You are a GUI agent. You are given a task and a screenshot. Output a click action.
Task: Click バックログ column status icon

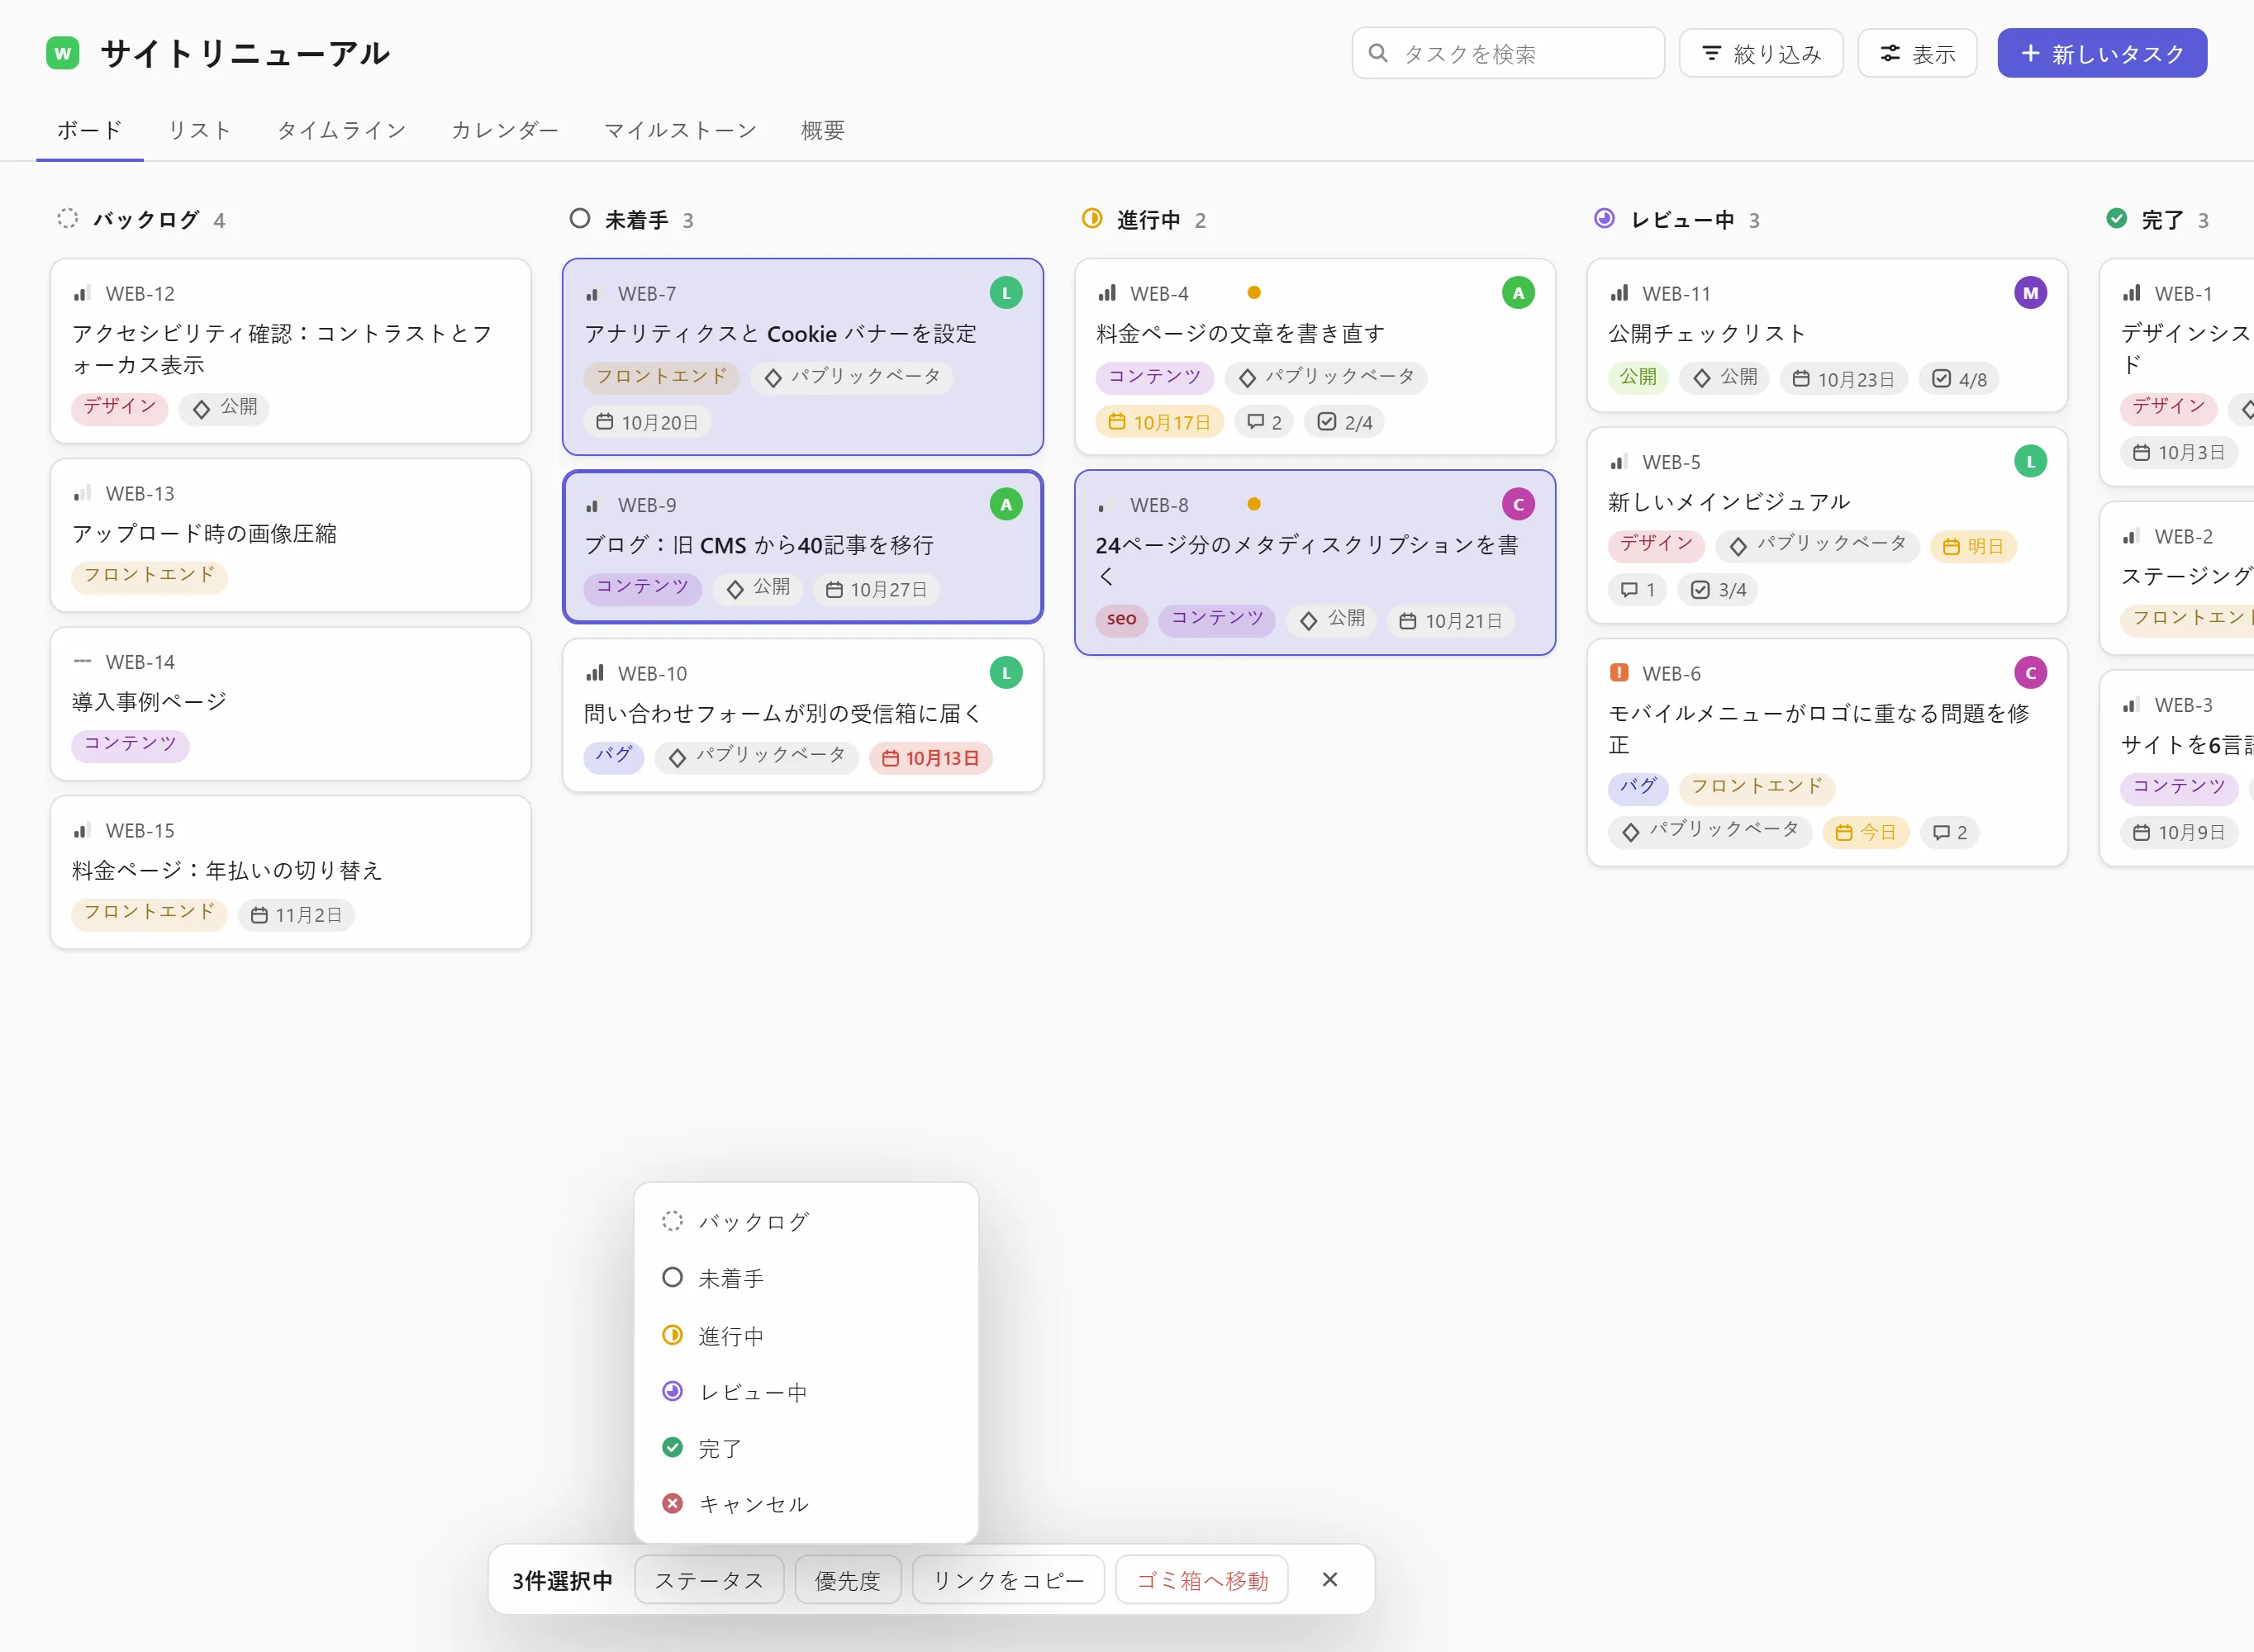click(x=67, y=219)
